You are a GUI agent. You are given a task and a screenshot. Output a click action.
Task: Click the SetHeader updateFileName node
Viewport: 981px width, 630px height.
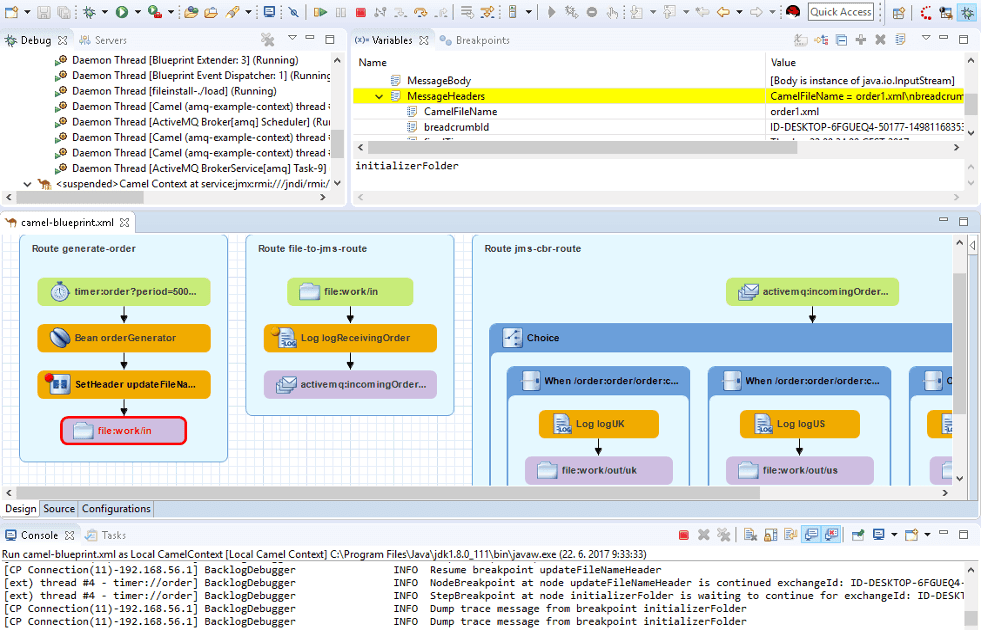(x=124, y=384)
